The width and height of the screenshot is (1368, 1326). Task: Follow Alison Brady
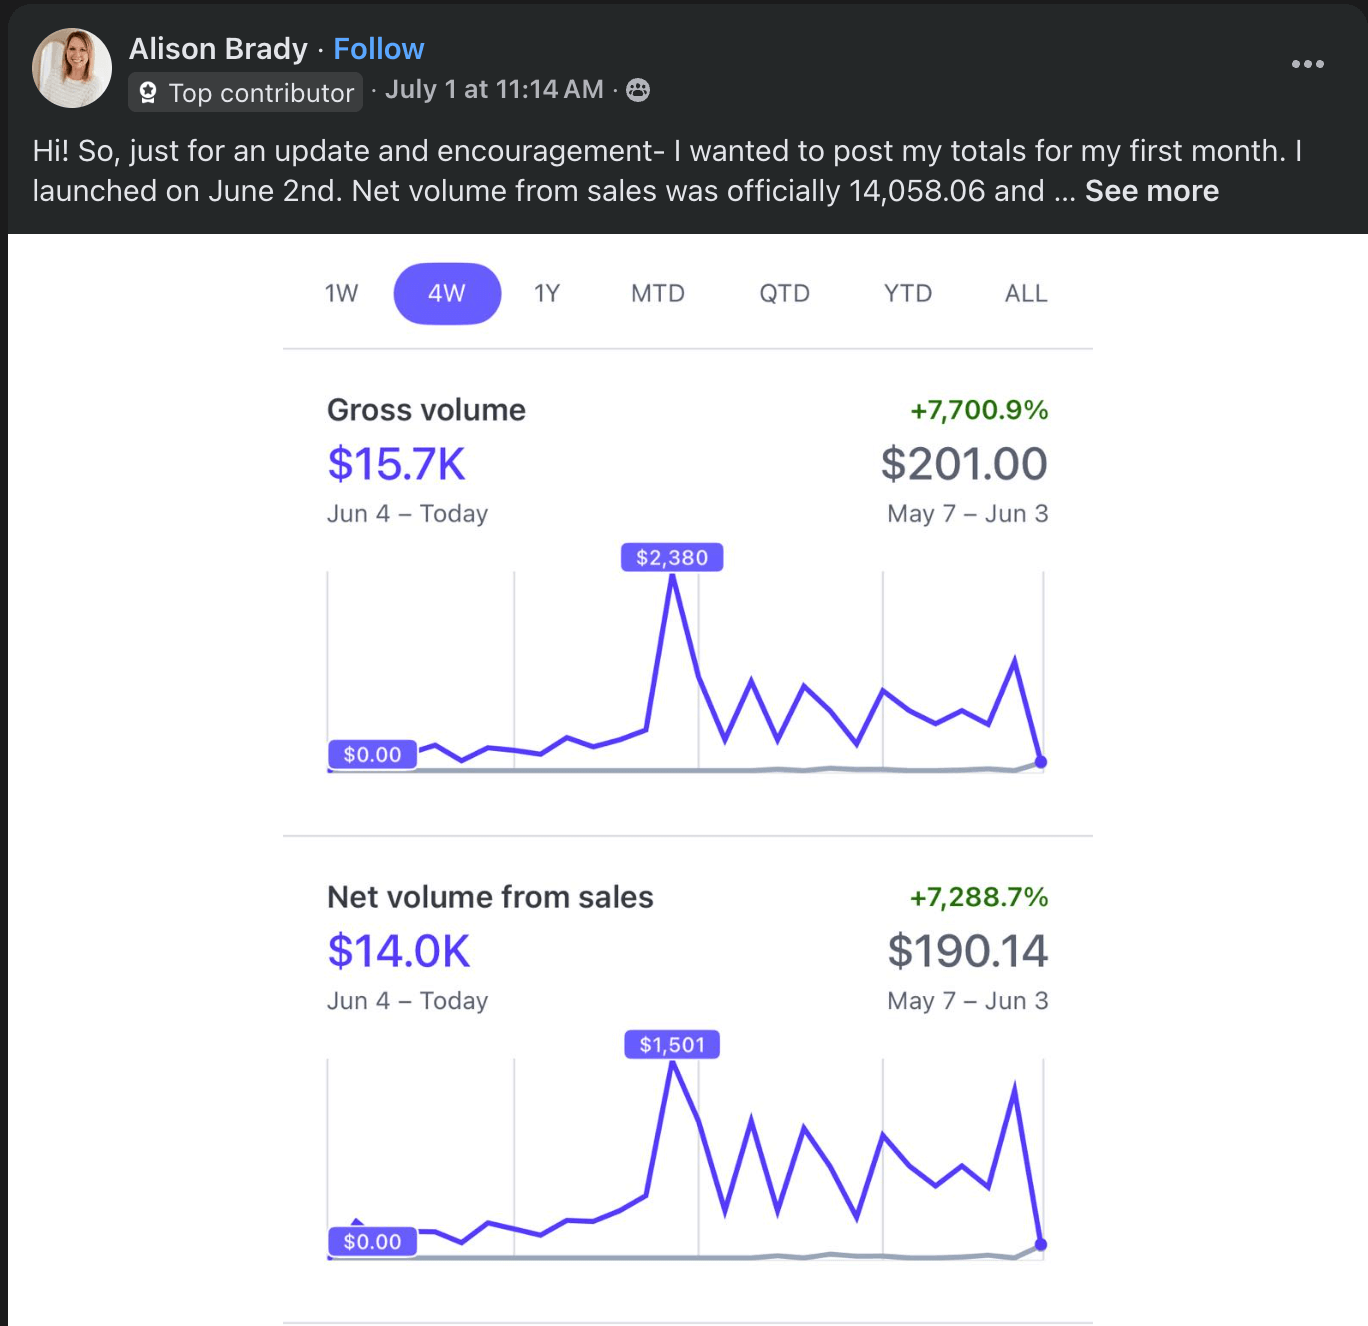(378, 48)
